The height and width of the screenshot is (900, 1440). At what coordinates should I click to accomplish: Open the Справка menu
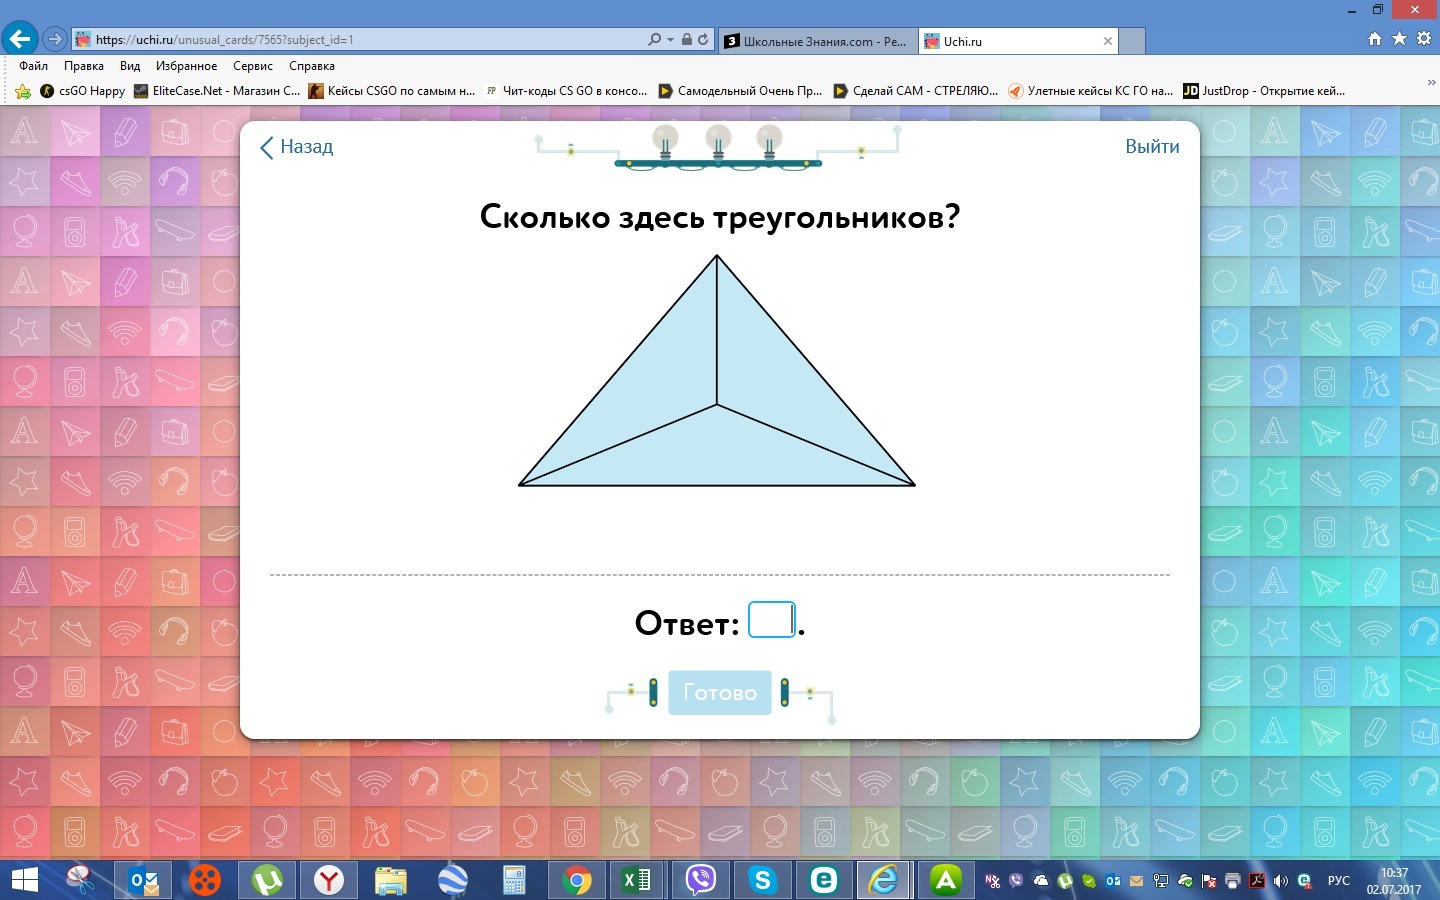312,66
